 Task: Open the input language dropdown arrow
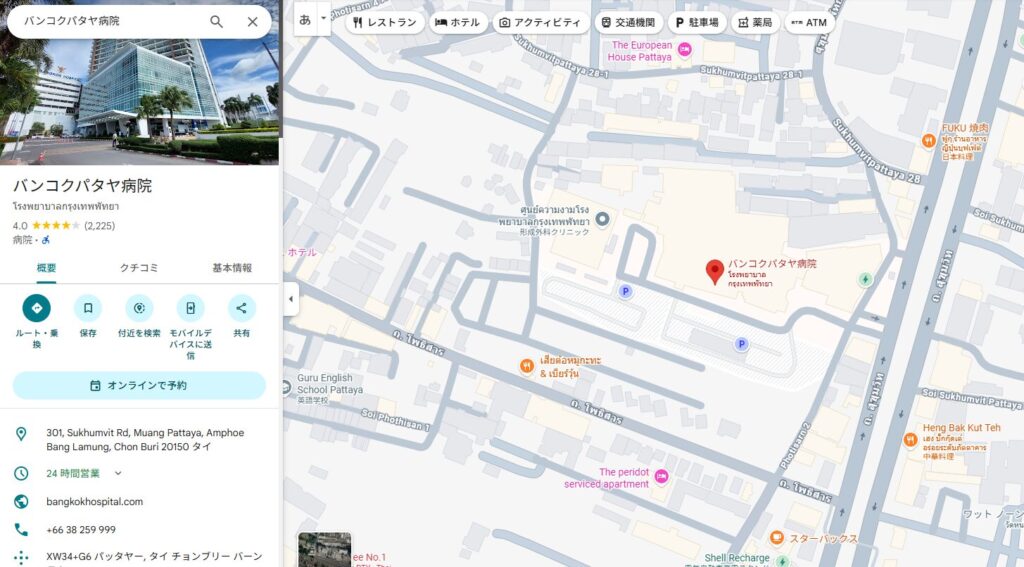(x=323, y=19)
